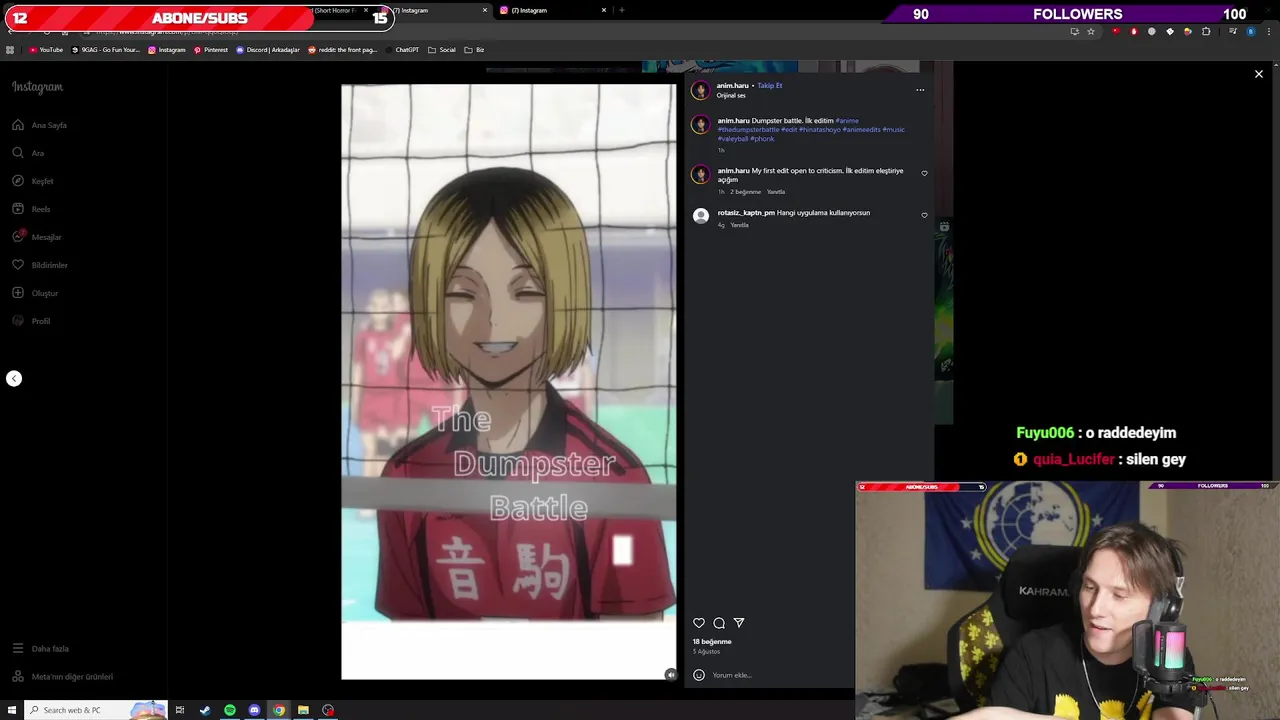Open ChatGPT bookmark
The image size is (1280, 720).
click(x=402, y=50)
